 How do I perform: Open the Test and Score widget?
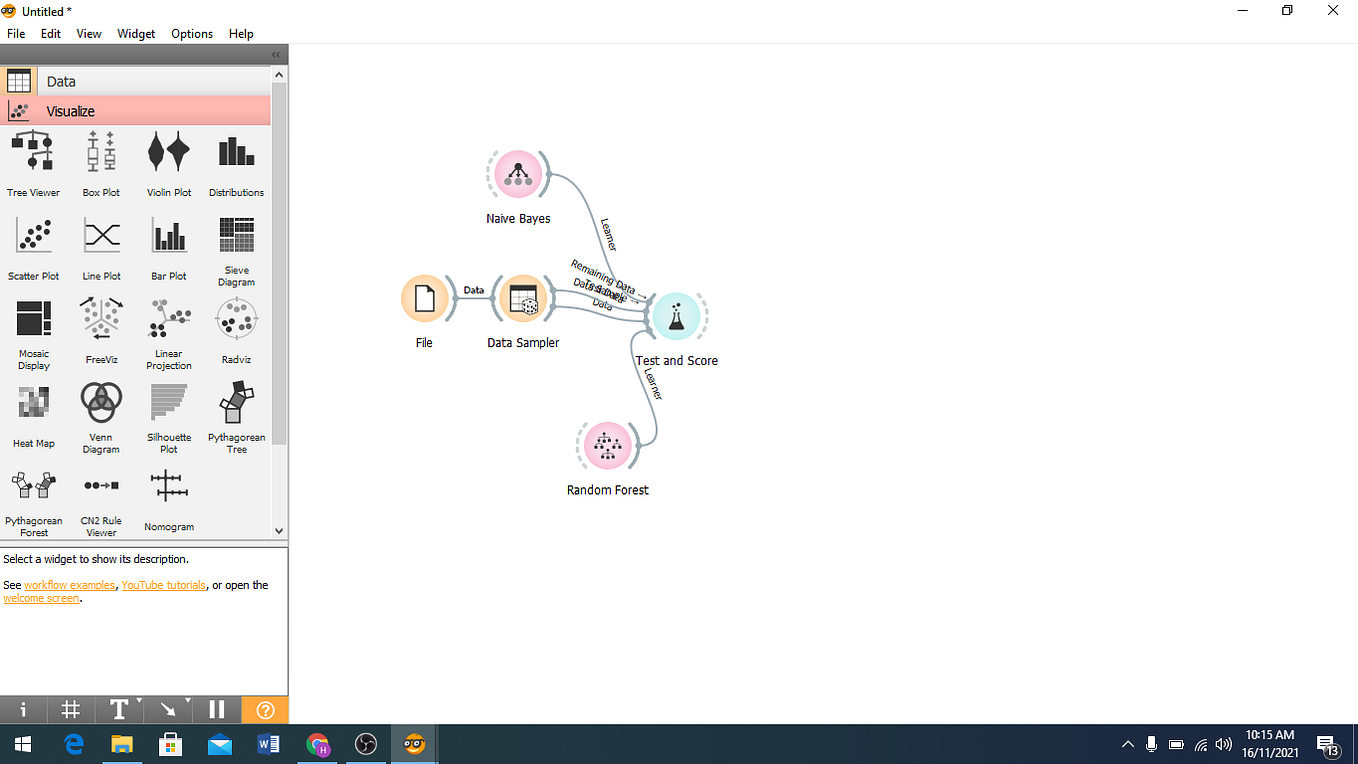[x=677, y=316]
